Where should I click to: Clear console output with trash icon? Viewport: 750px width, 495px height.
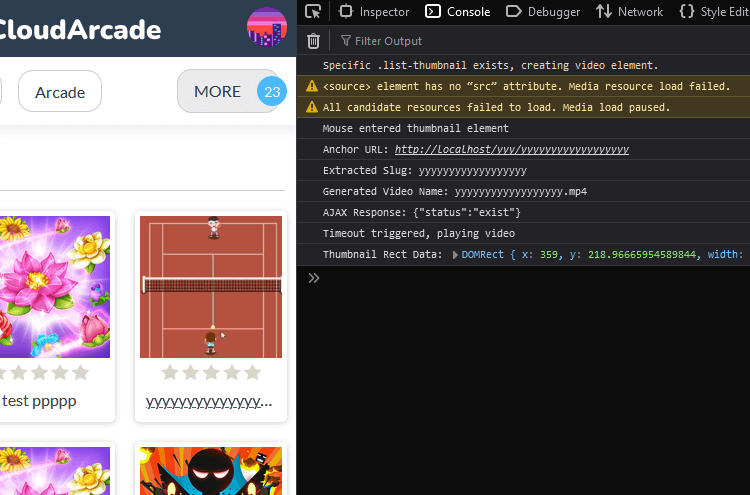point(313,41)
